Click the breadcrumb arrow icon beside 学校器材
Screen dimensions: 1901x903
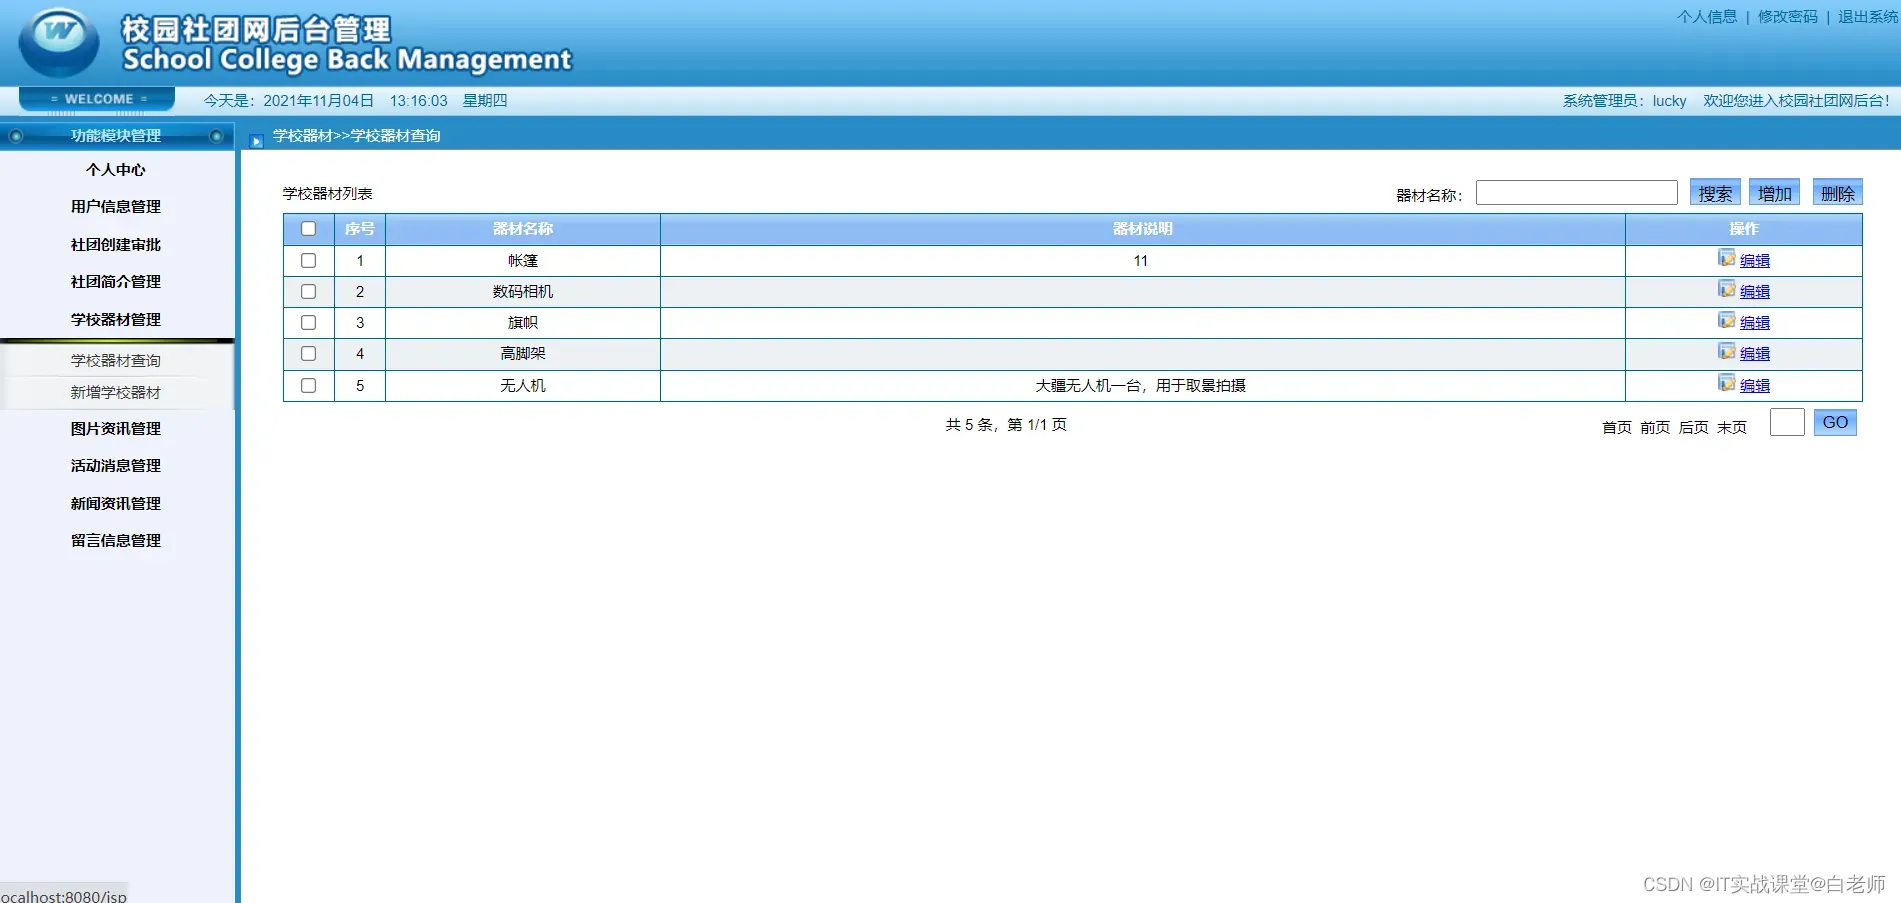[x=257, y=141]
